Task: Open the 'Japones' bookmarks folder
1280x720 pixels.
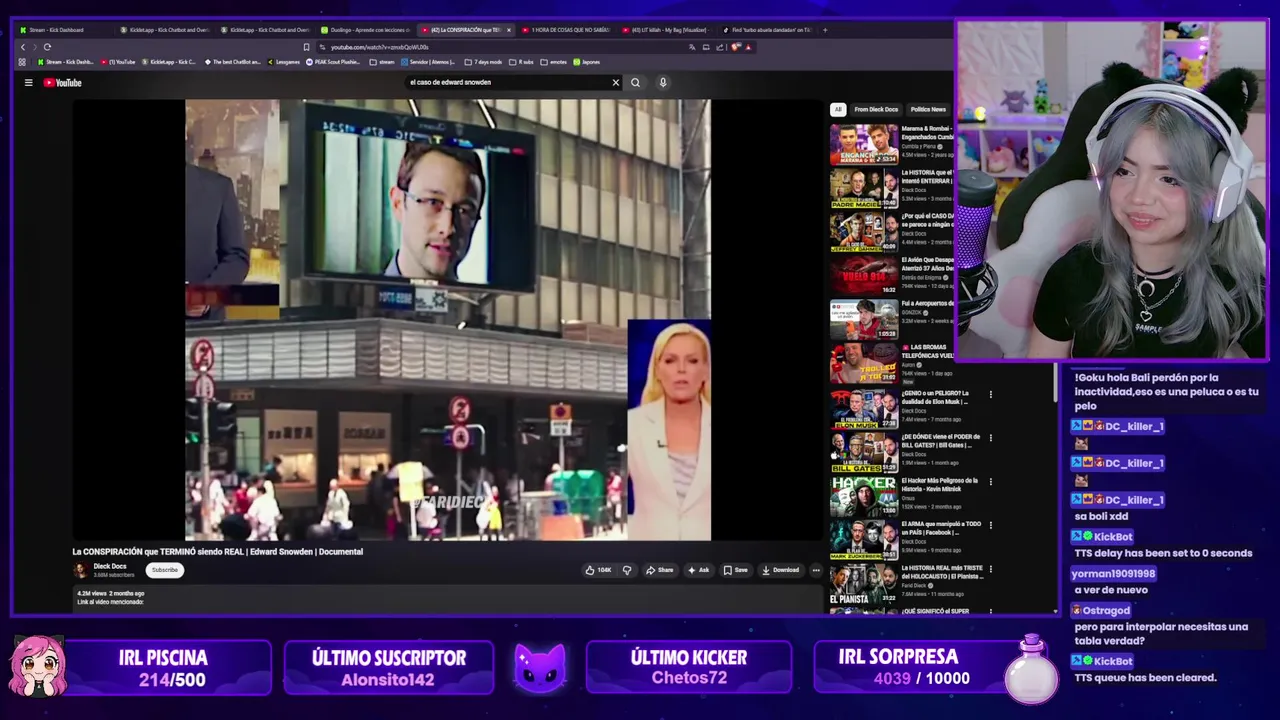Action: coord(587,62)
